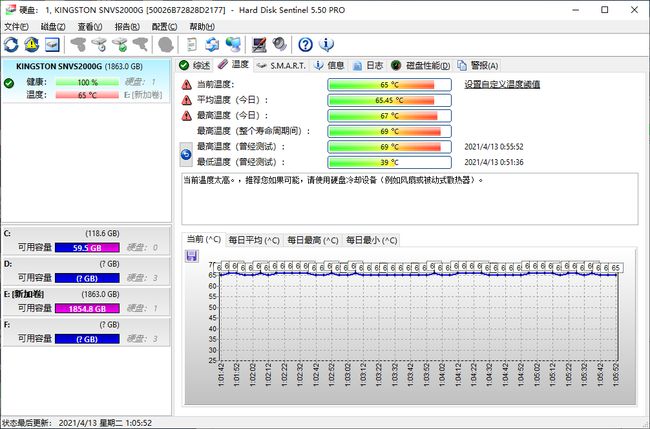Click the 65 °C temperature bar in disk panel
The image size is (650, 429).
click(87, 95)
